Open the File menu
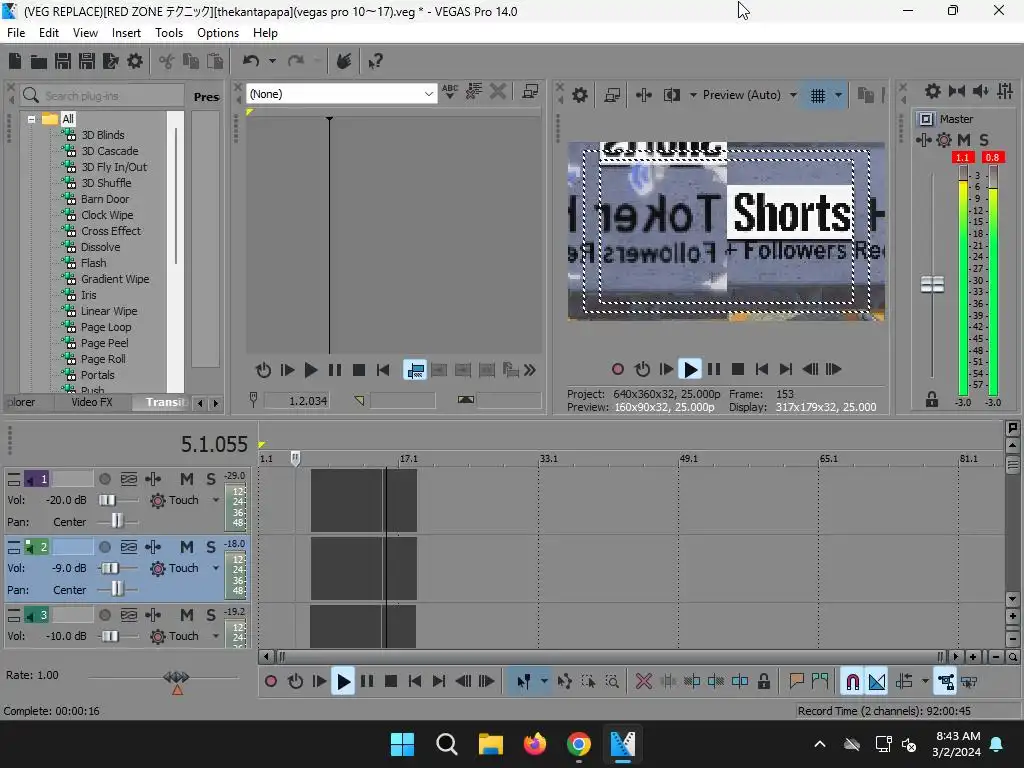 tap(16, 33)
